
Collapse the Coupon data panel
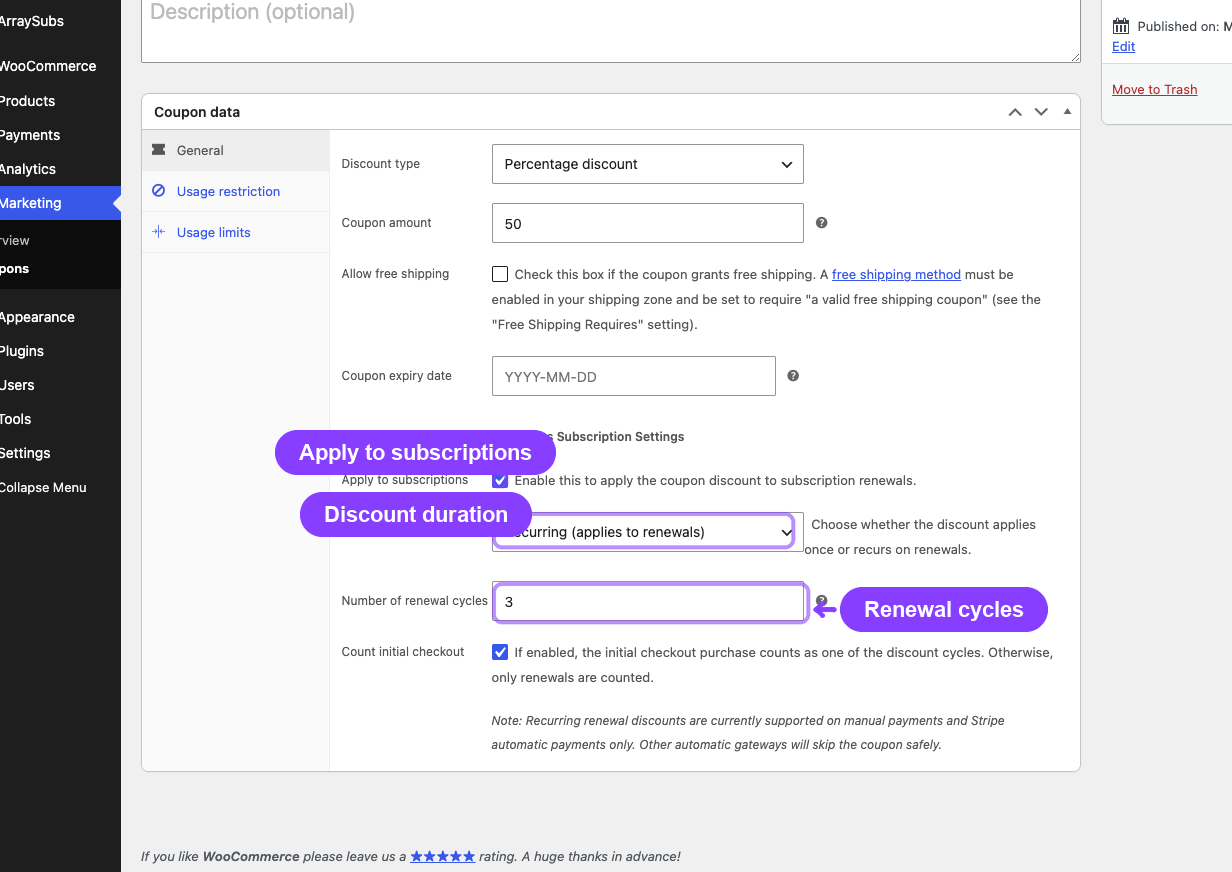(x=1067, y=112)
